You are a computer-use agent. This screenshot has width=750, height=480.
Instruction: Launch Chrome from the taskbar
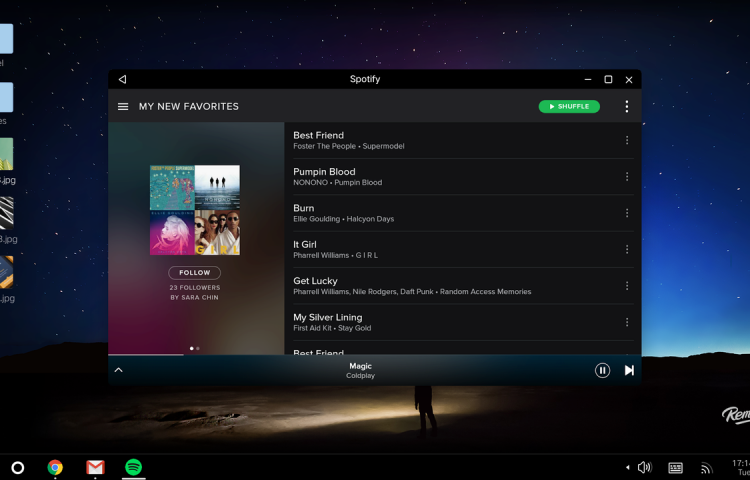55,467
